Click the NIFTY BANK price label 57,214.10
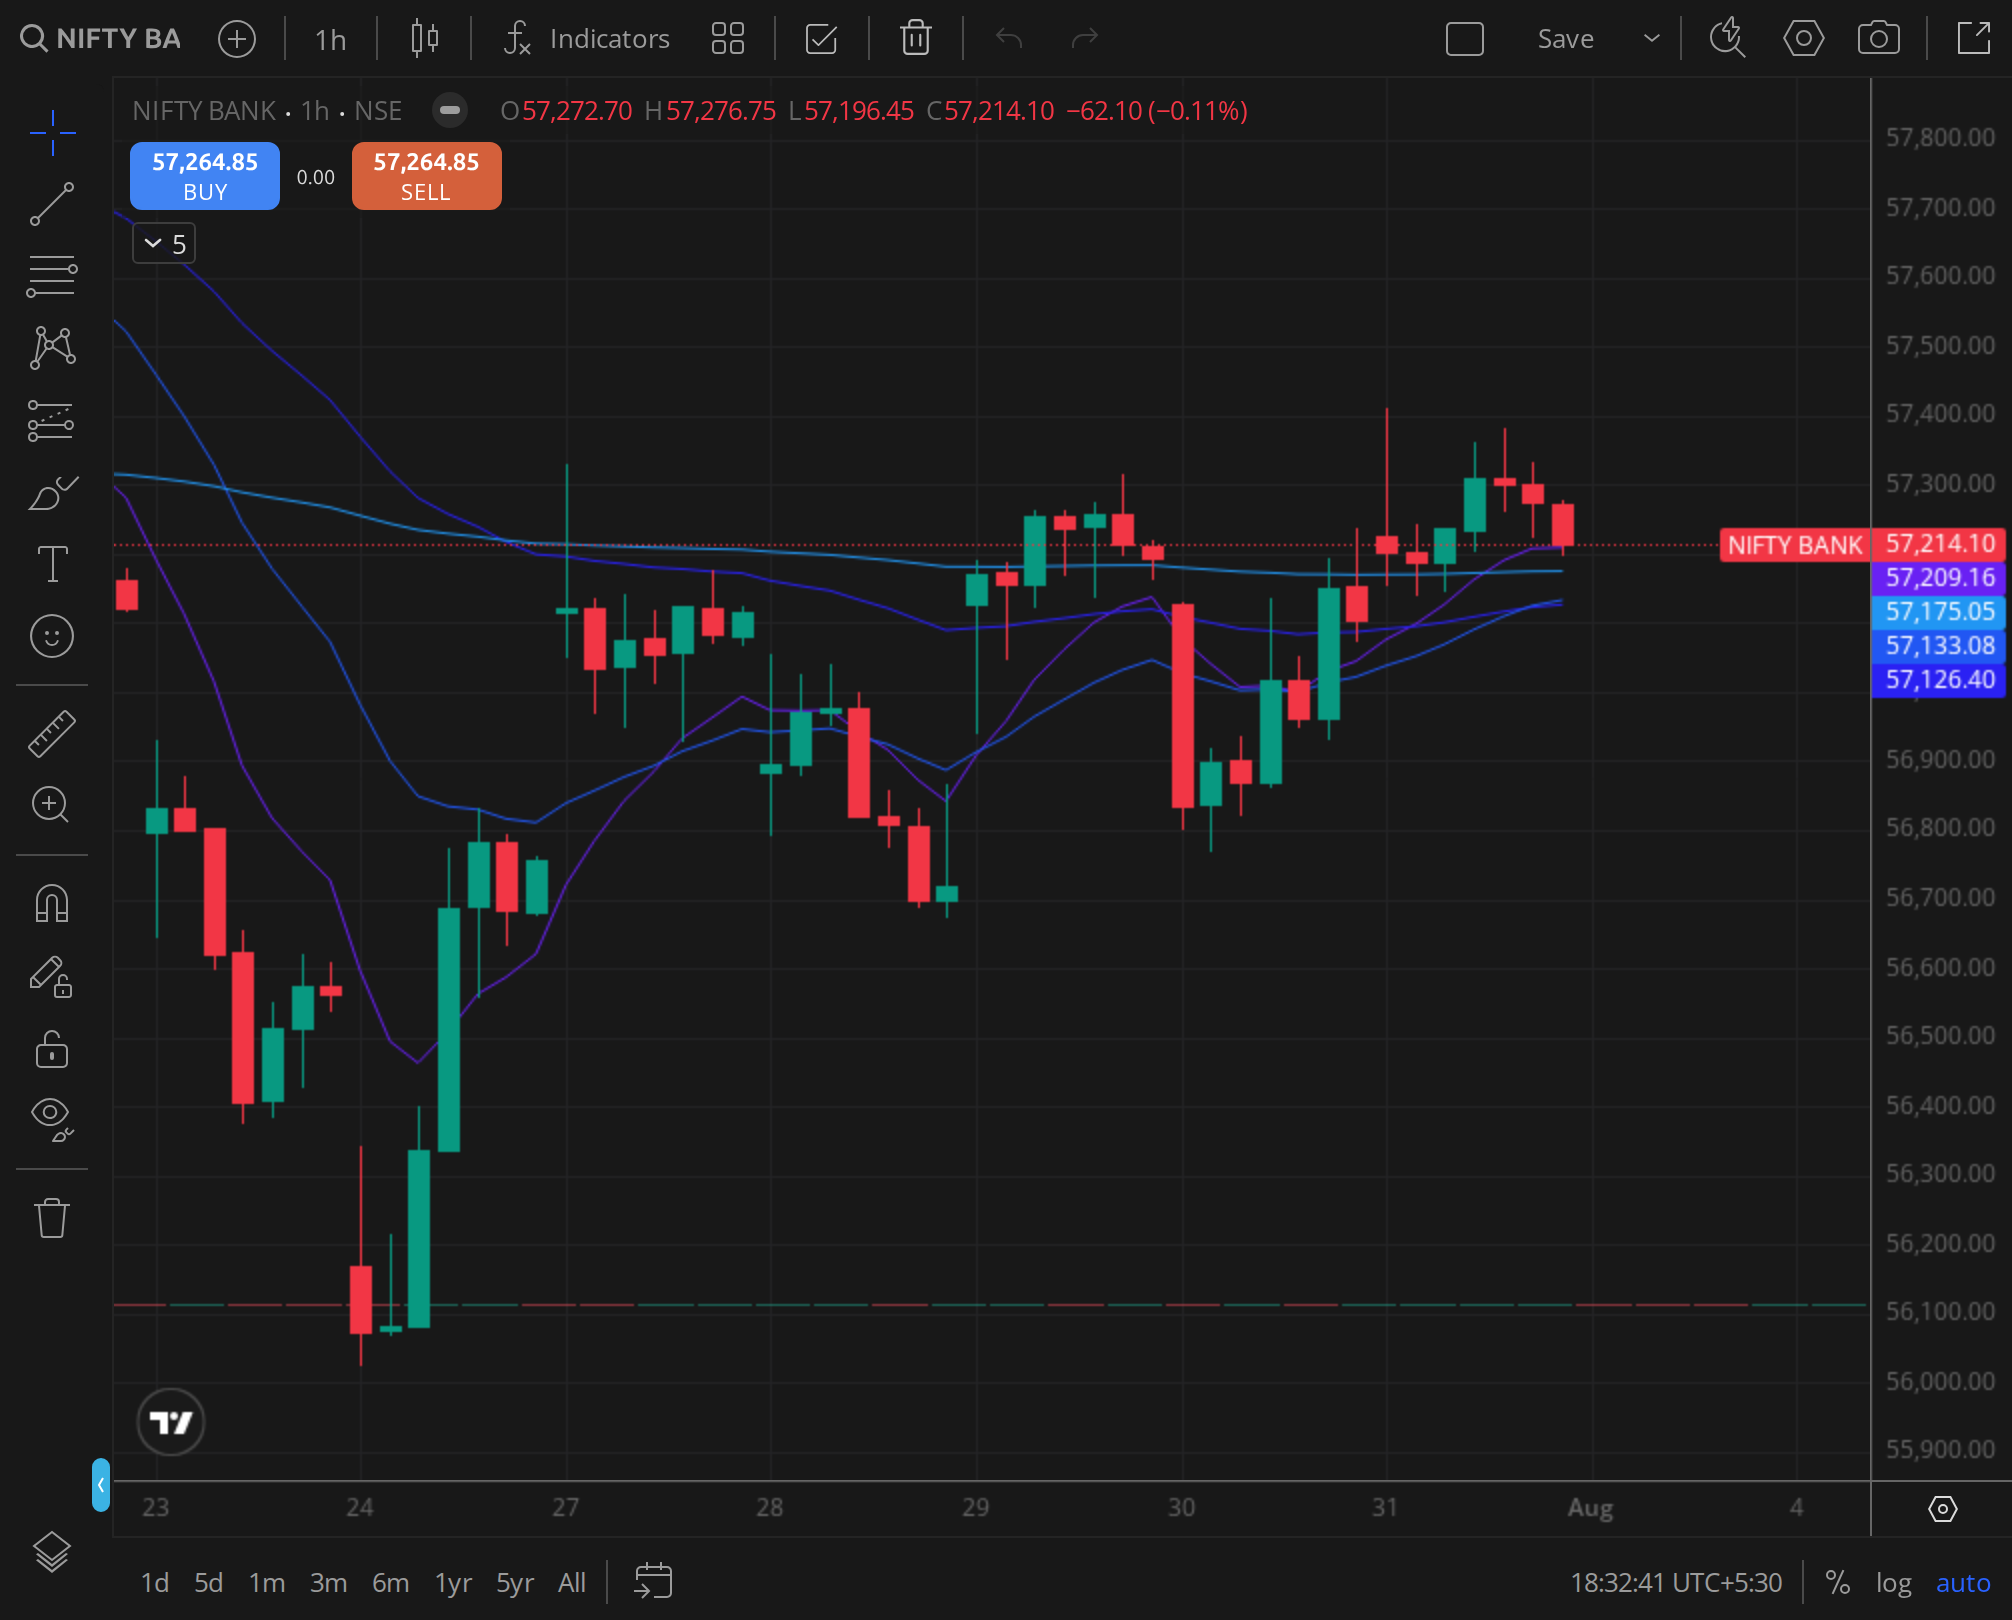 1862,545
